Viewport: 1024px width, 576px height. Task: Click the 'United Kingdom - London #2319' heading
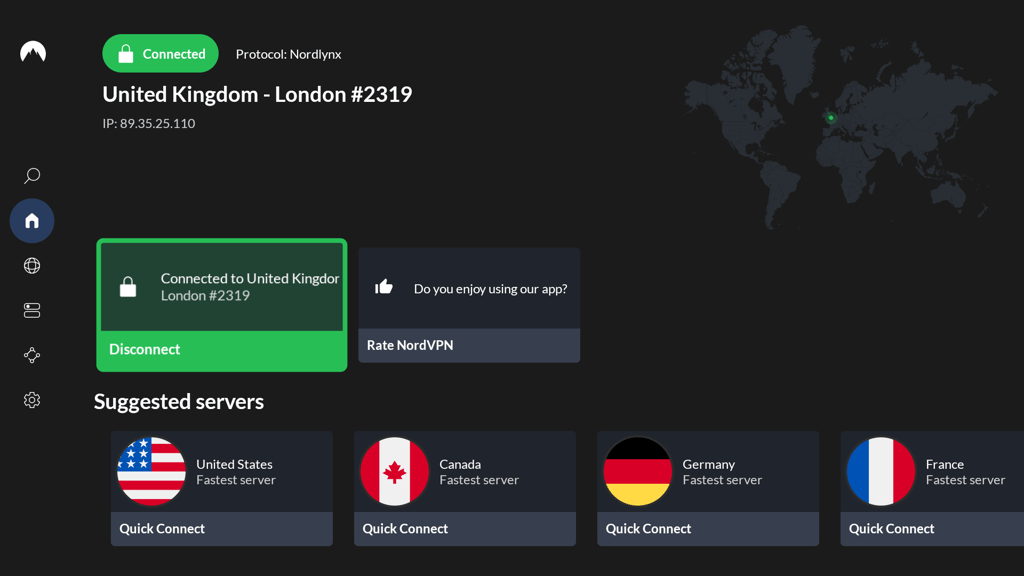(257, 95)
